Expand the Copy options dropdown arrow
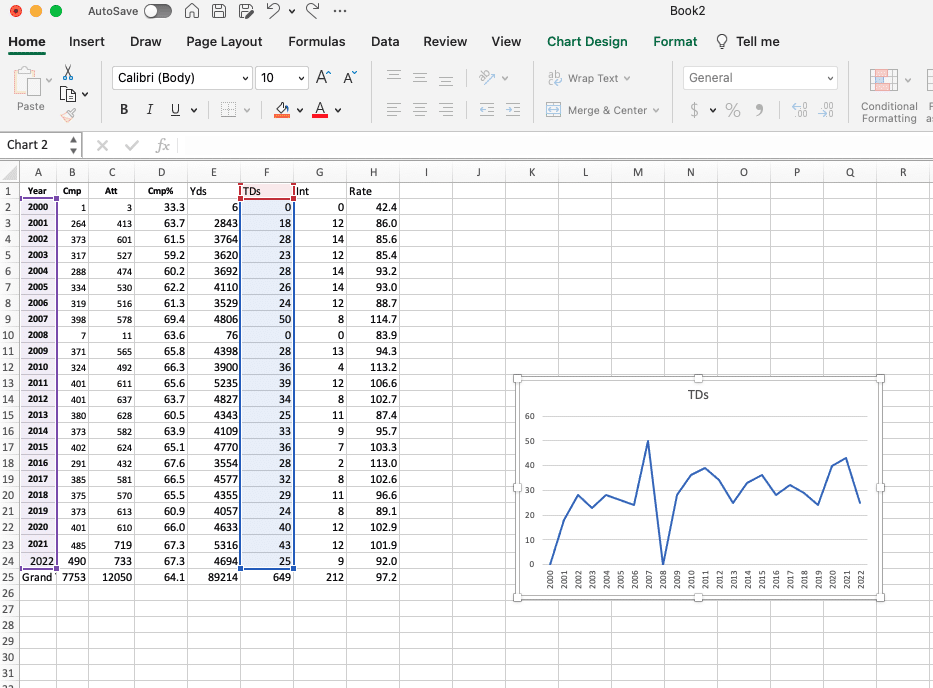 tap(85, 95)
